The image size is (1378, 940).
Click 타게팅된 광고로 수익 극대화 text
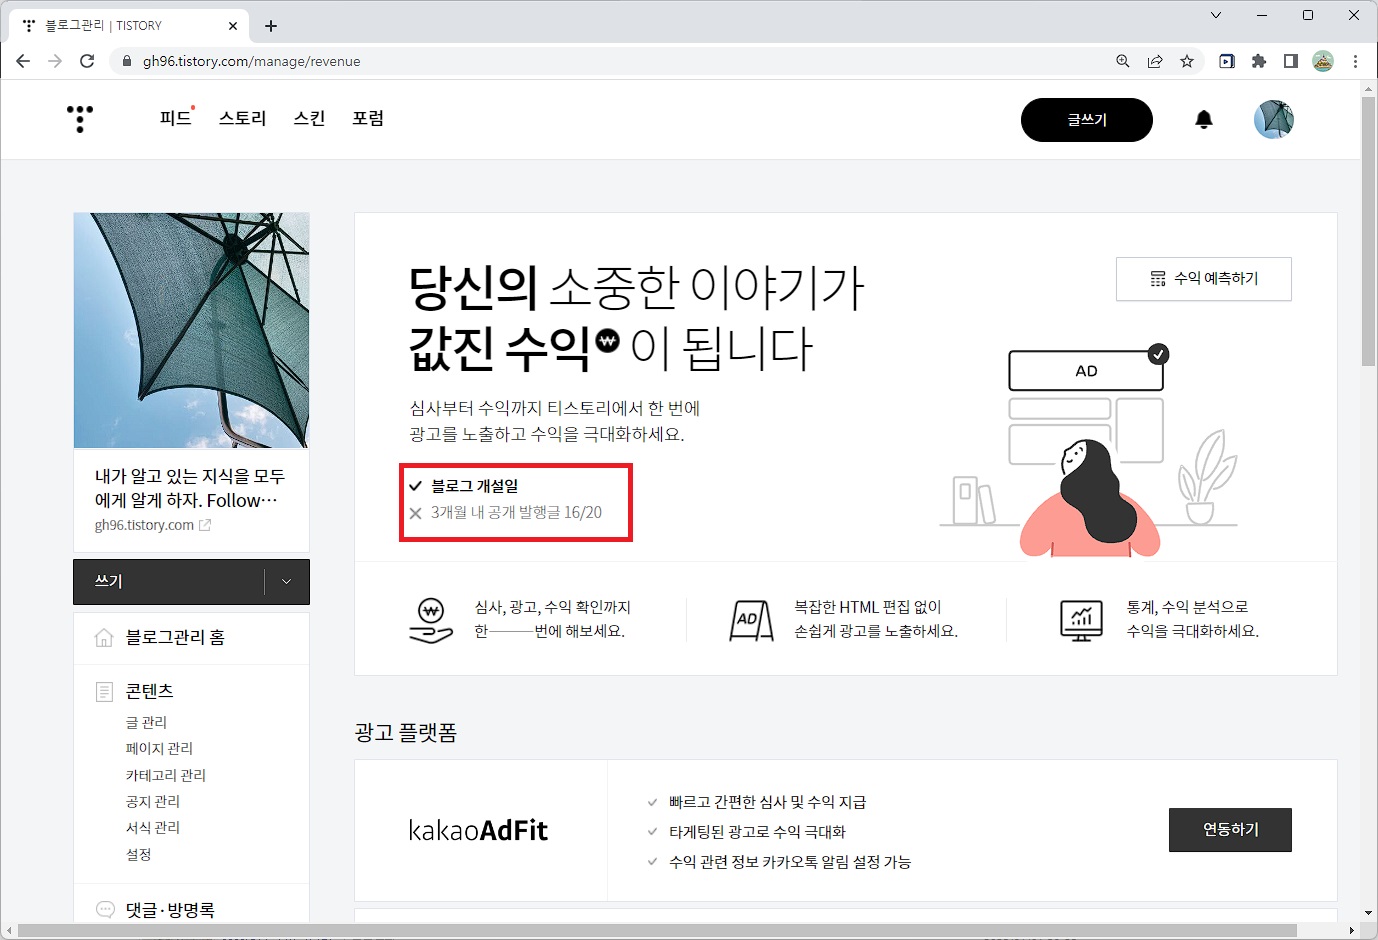[x=757, y=832]
